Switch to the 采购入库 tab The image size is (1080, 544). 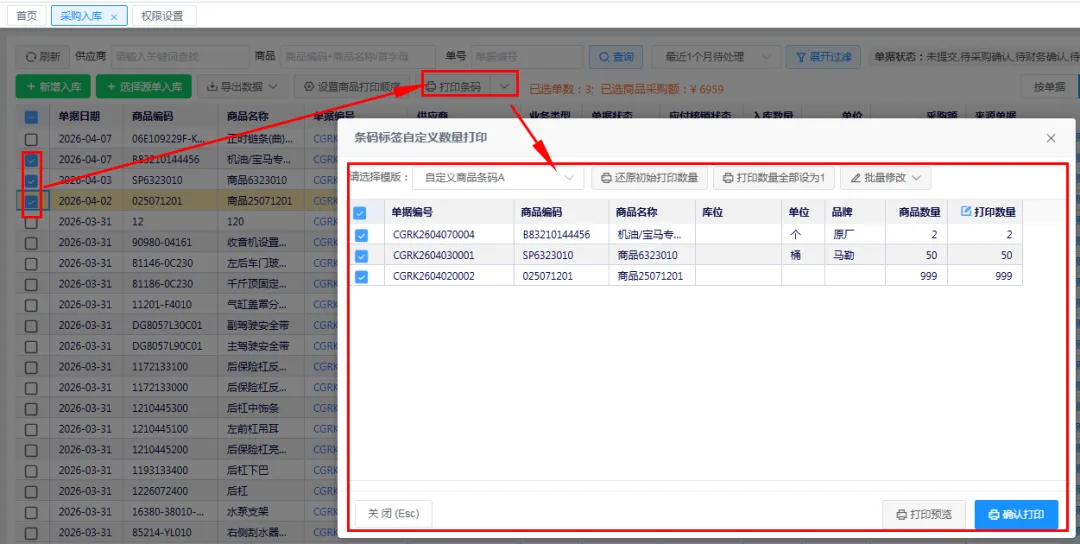[89, 16]
